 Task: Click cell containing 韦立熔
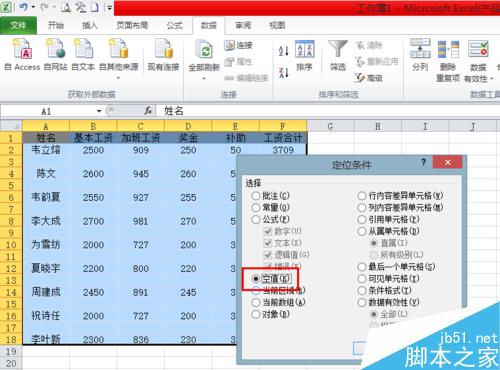(x=46, y=150)
